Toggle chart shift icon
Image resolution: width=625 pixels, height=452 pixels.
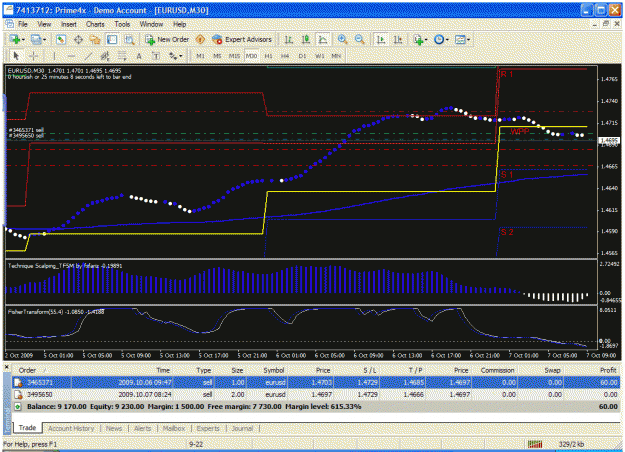tap(398, 39)
